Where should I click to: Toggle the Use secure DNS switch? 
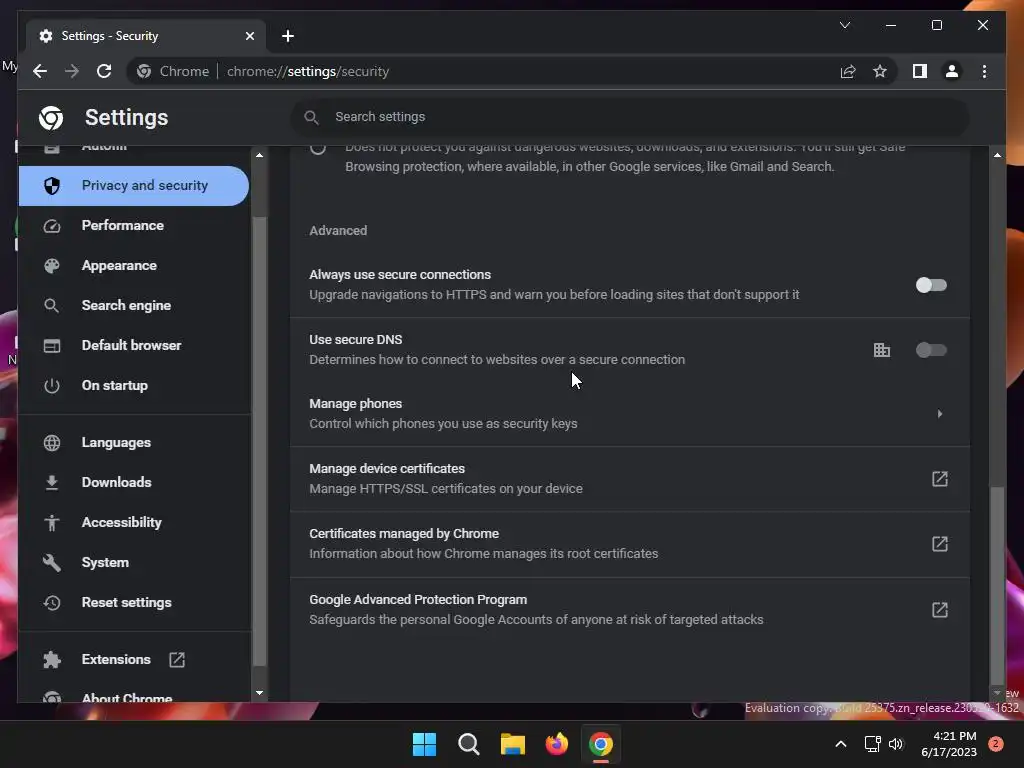point(931,350)
